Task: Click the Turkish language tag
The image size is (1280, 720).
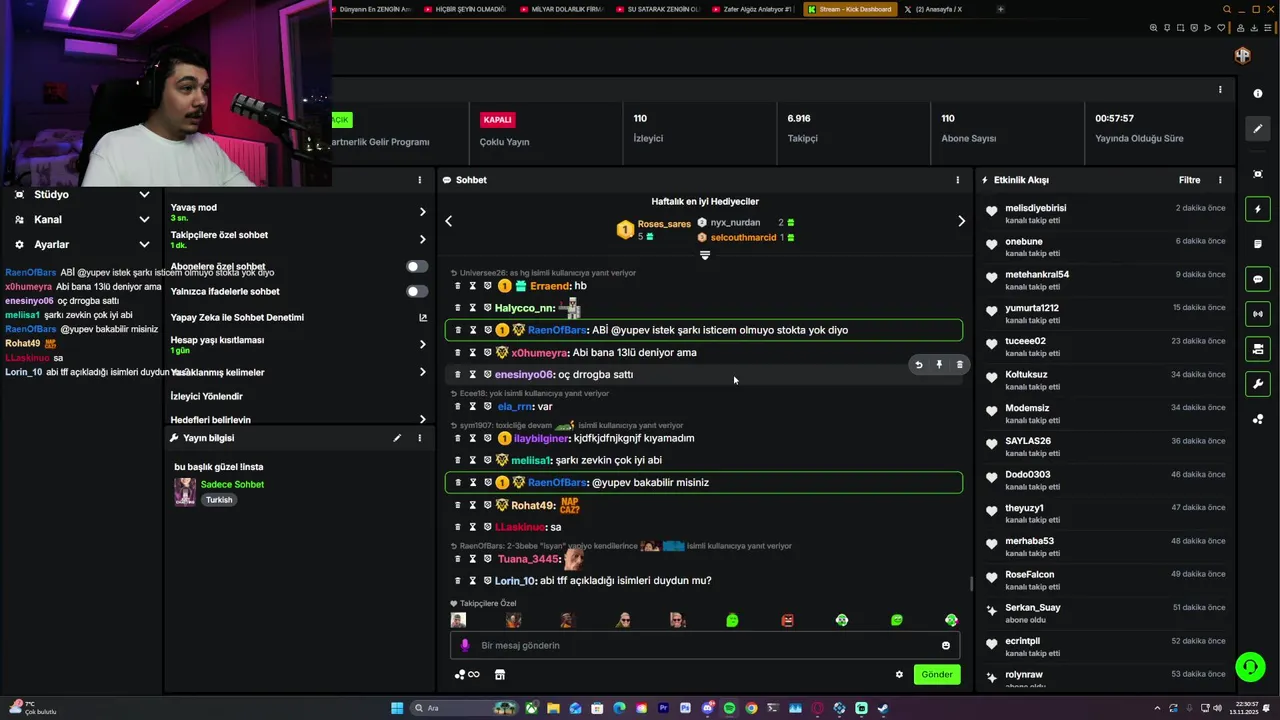Action: click(219, 500)
